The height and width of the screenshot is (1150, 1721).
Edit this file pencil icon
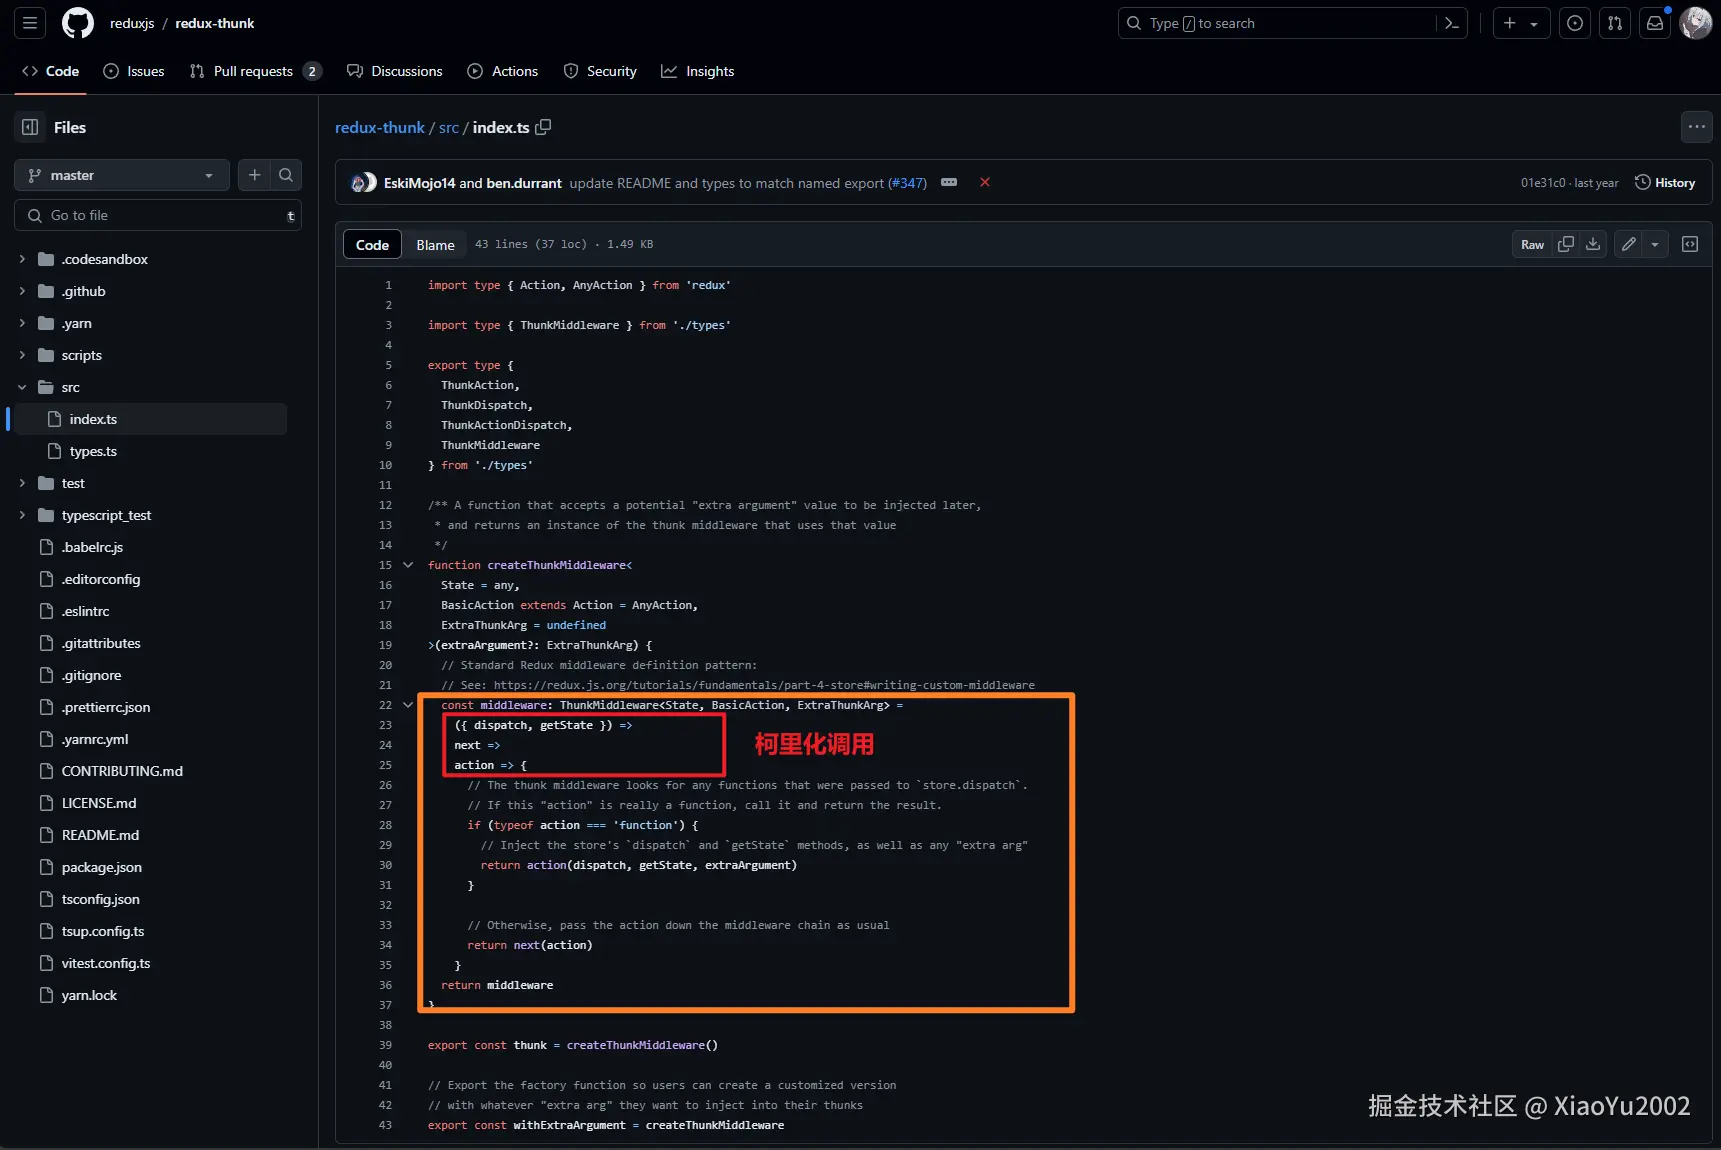(1629, 244)
